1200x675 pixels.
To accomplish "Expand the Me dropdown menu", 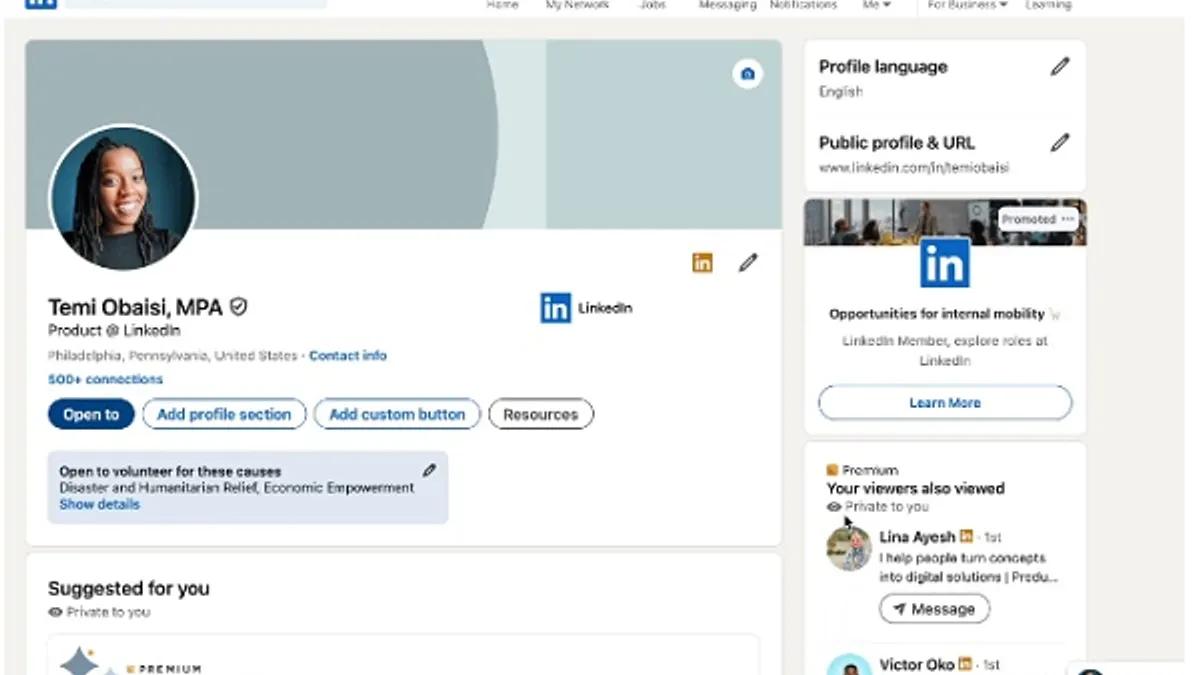I will tap(876, 5).
